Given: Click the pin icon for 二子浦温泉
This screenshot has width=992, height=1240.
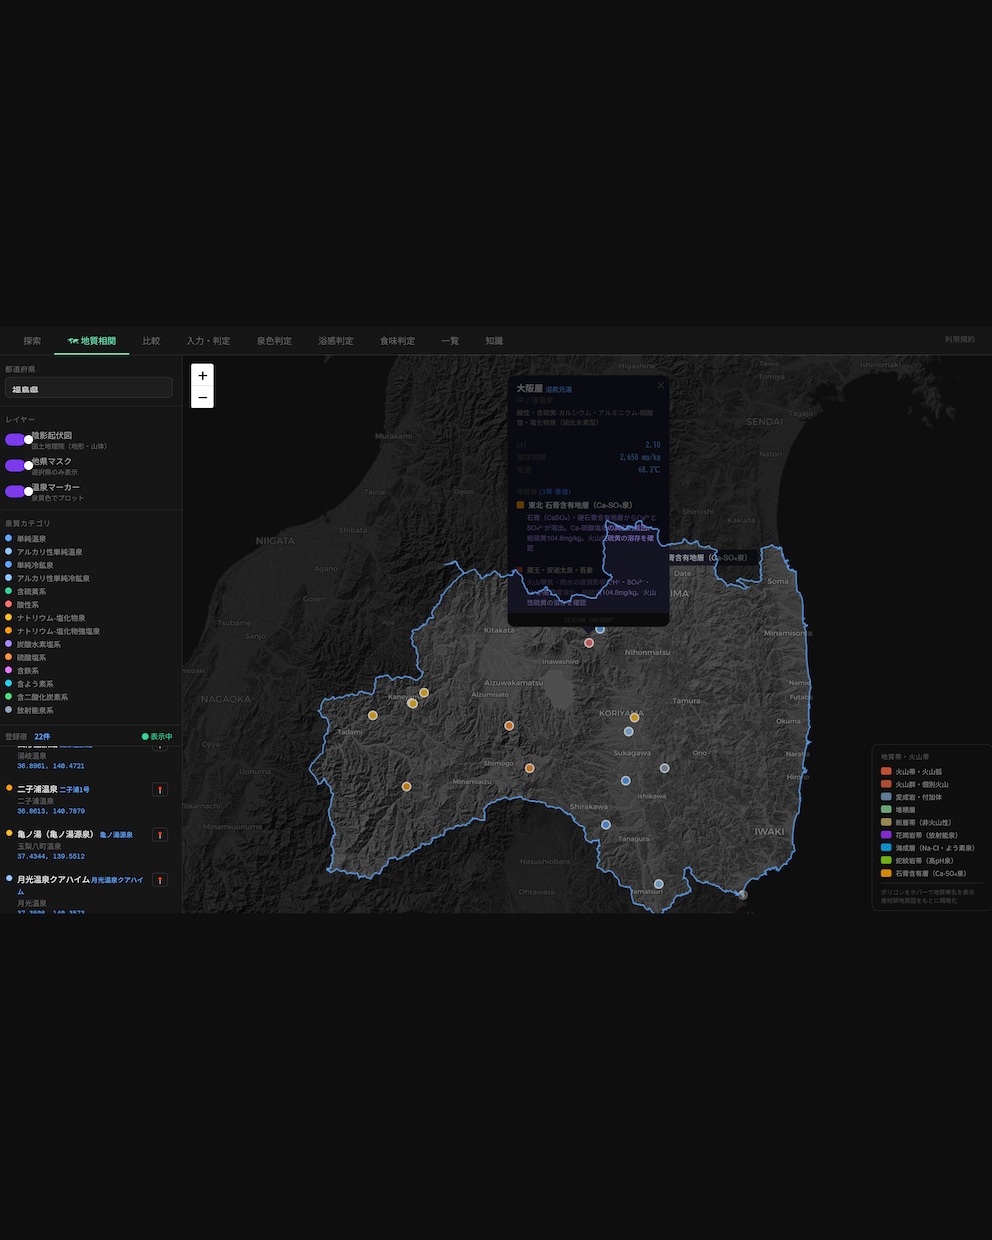Looking at the screenshot, I should coord(160,790).
